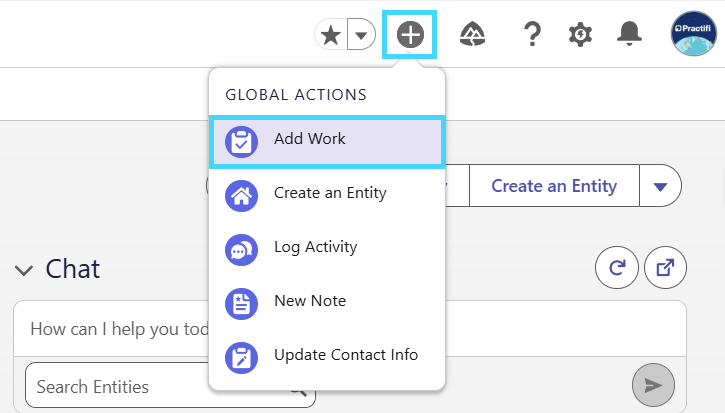Open the notifications bell
The image size is (725, 413).
[x=629, y=34]
